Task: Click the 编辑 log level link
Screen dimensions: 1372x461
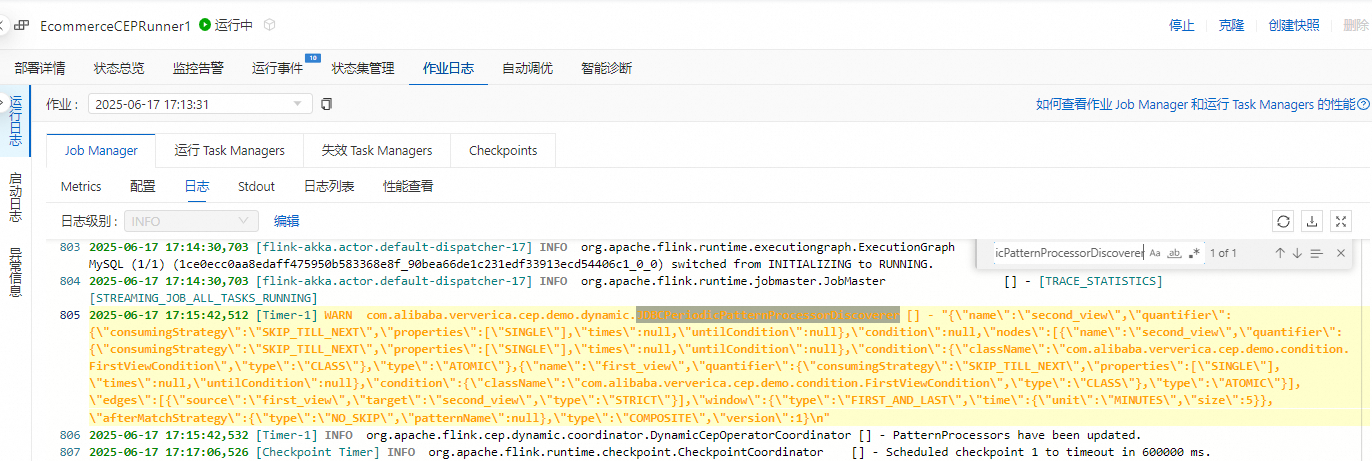Action: point(287,221)
